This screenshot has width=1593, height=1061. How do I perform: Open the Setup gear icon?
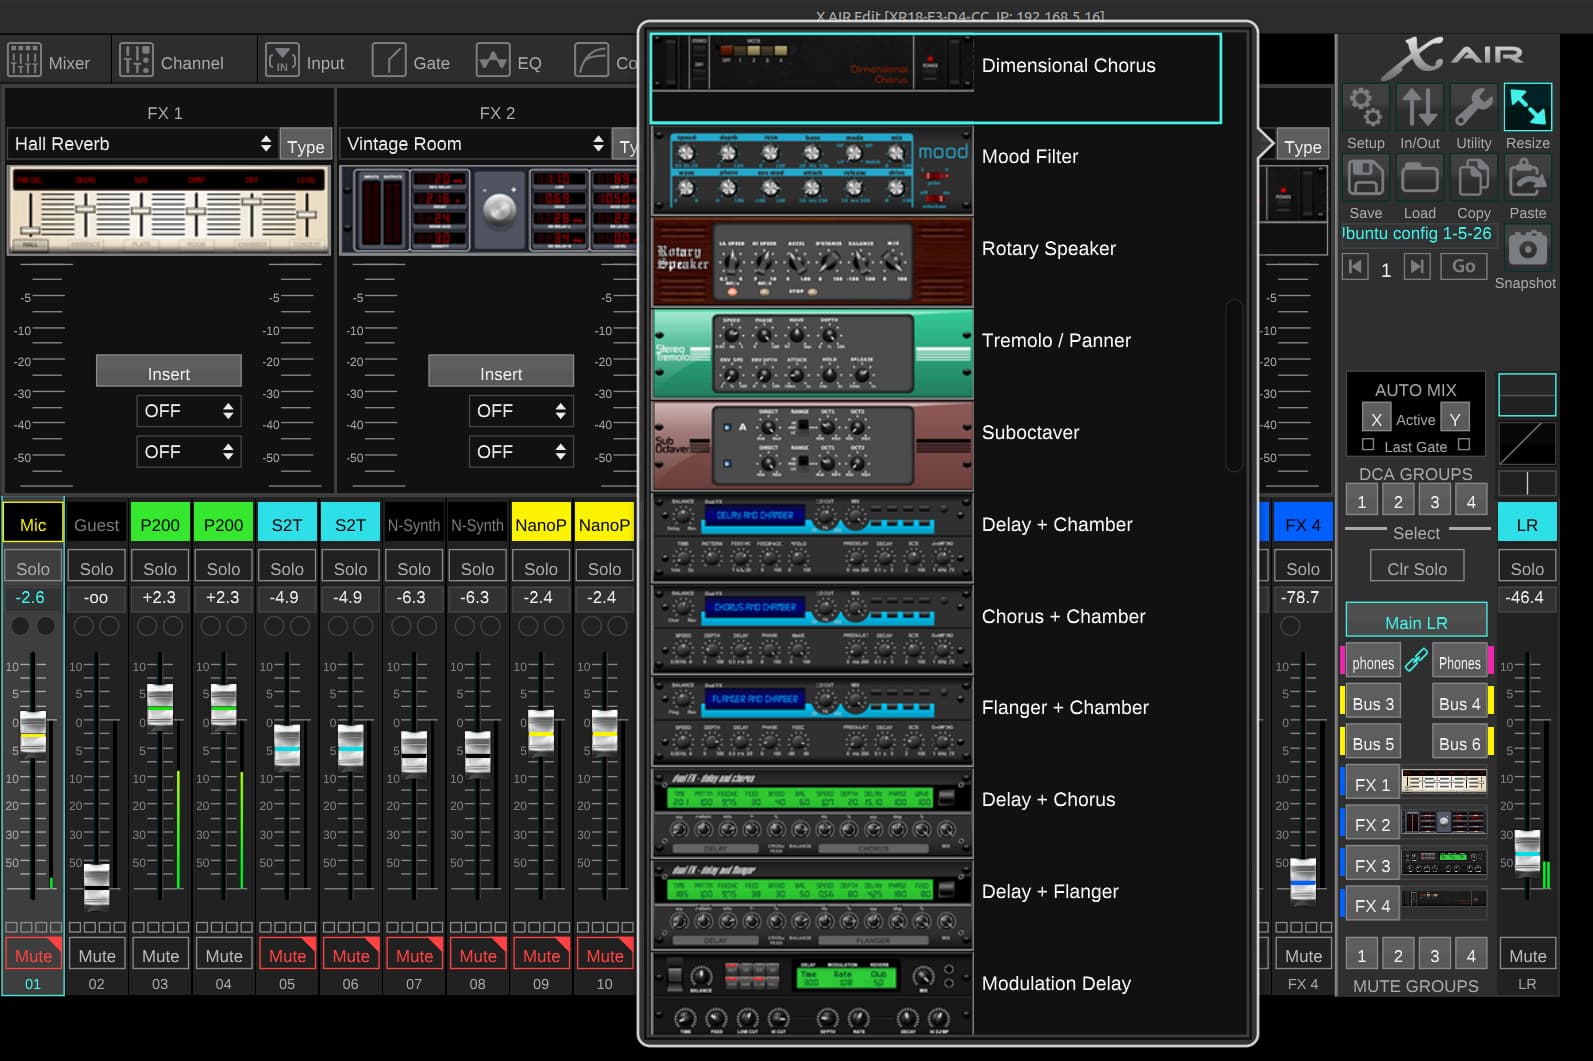[x=1365, y=108]
